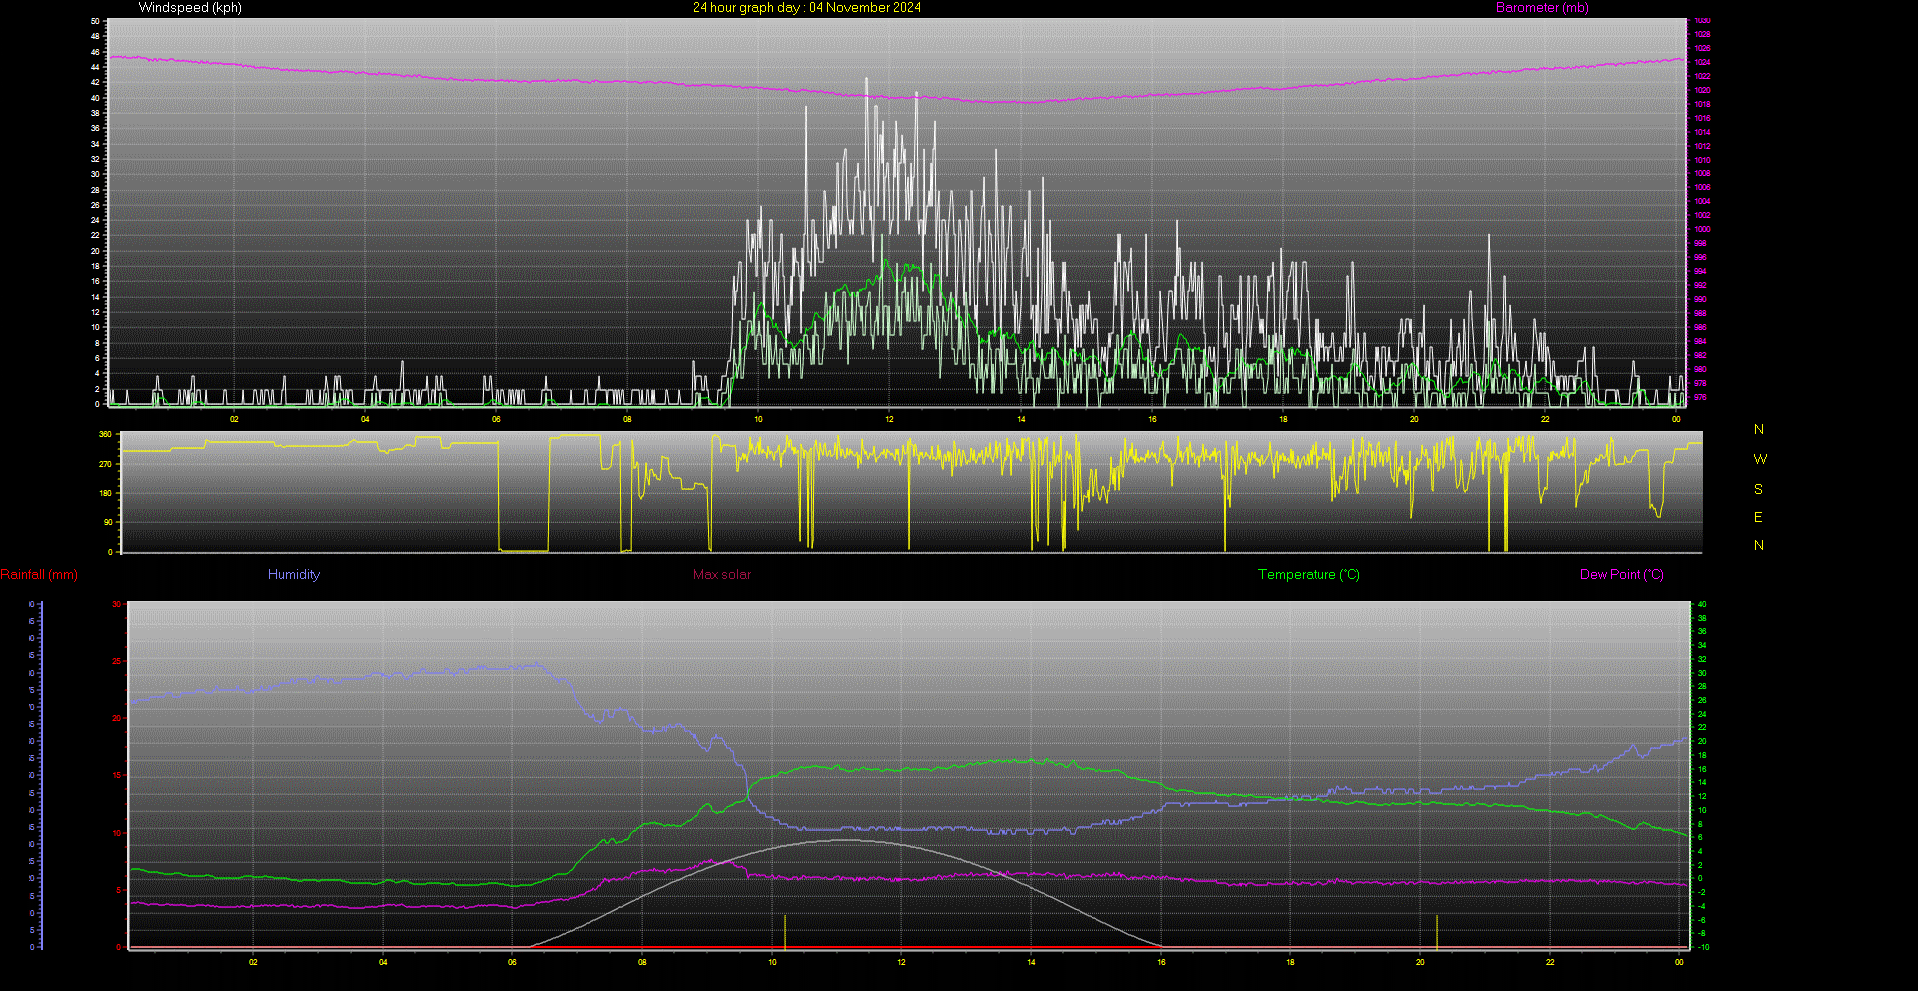Click the green '40' temperature axis value
Image resolution: width=1918 pixels, height=991 pixels.
coord(1702,604)
